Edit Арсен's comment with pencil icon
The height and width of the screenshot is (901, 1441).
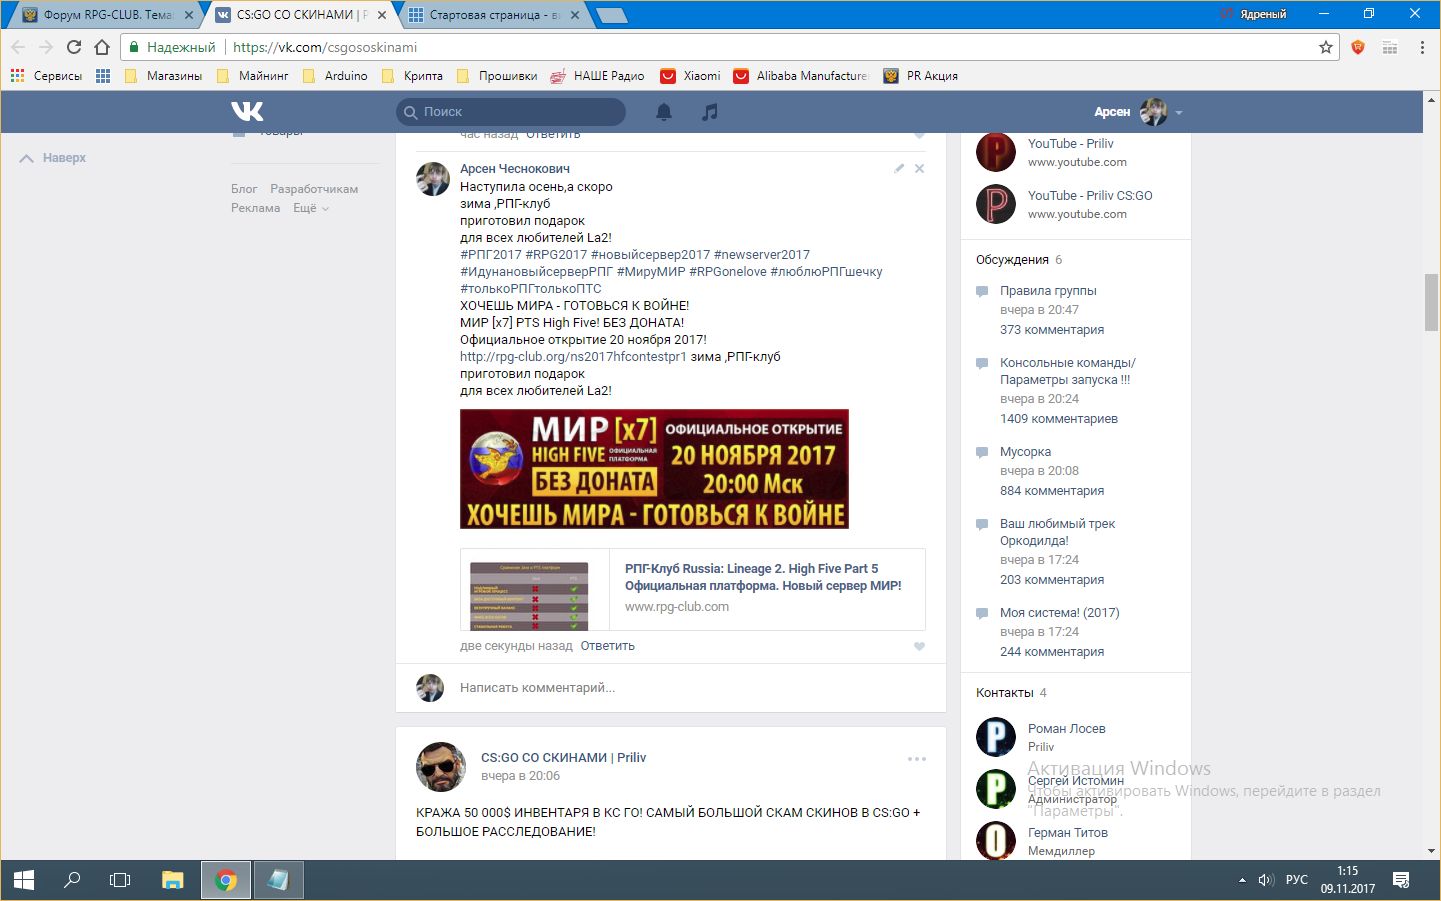coord(899,168)
